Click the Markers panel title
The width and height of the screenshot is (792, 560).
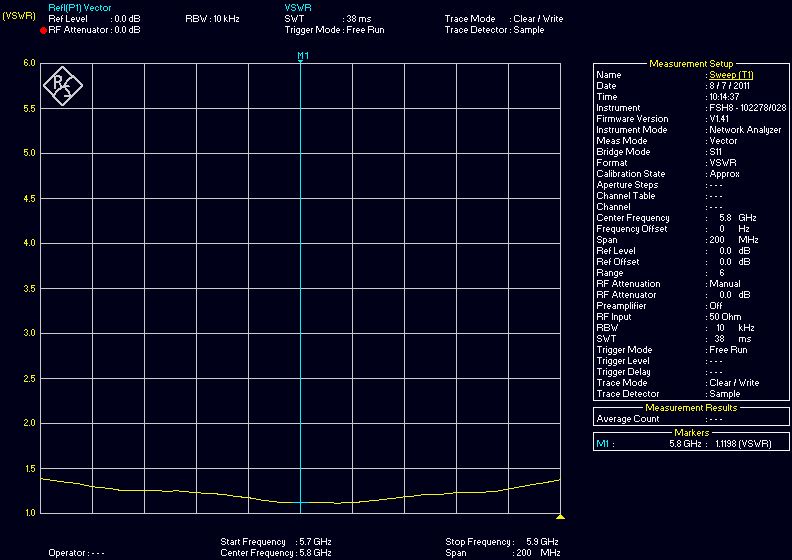click(x=691, y=433)
